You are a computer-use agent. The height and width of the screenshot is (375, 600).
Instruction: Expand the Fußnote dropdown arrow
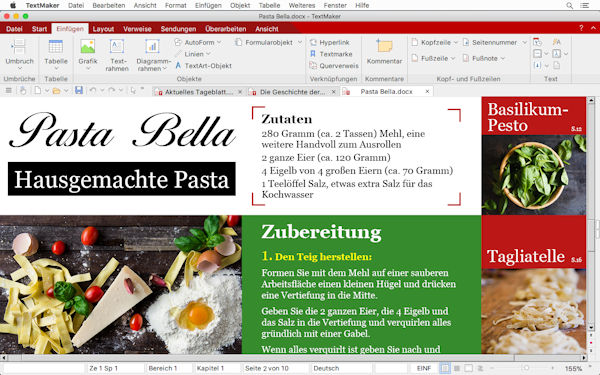click(503, 58)
